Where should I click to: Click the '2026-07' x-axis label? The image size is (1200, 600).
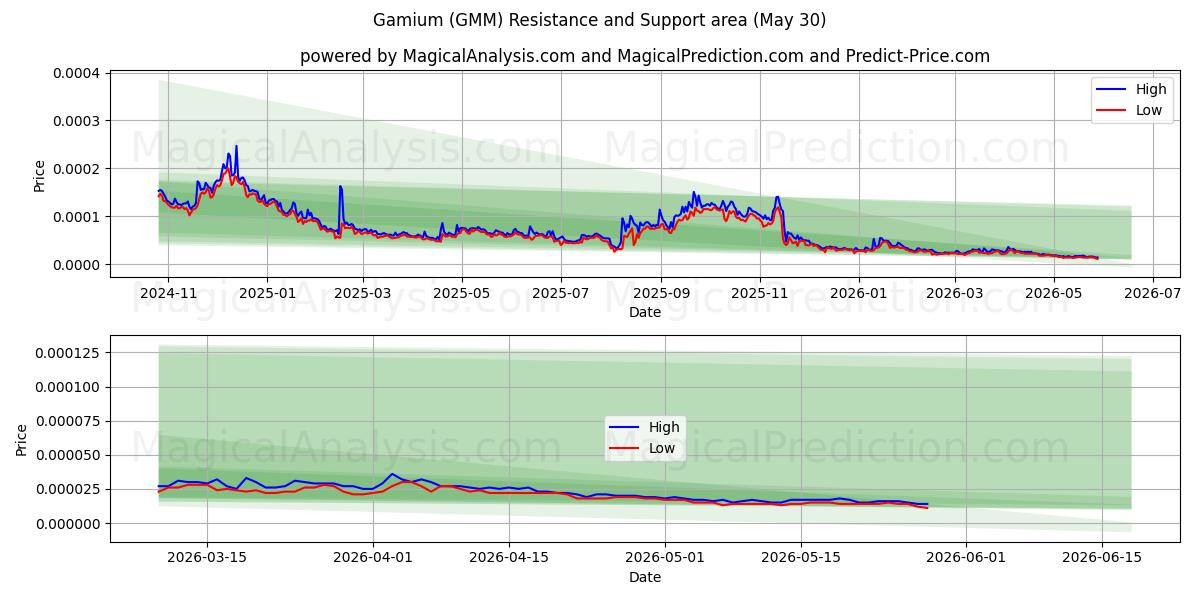coord(1153,293)
